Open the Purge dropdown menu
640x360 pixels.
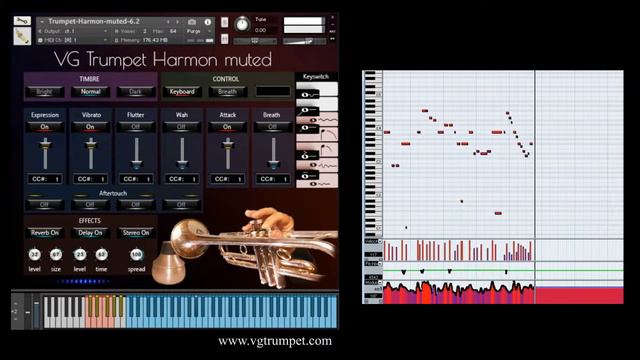click(x=199, y=31)
